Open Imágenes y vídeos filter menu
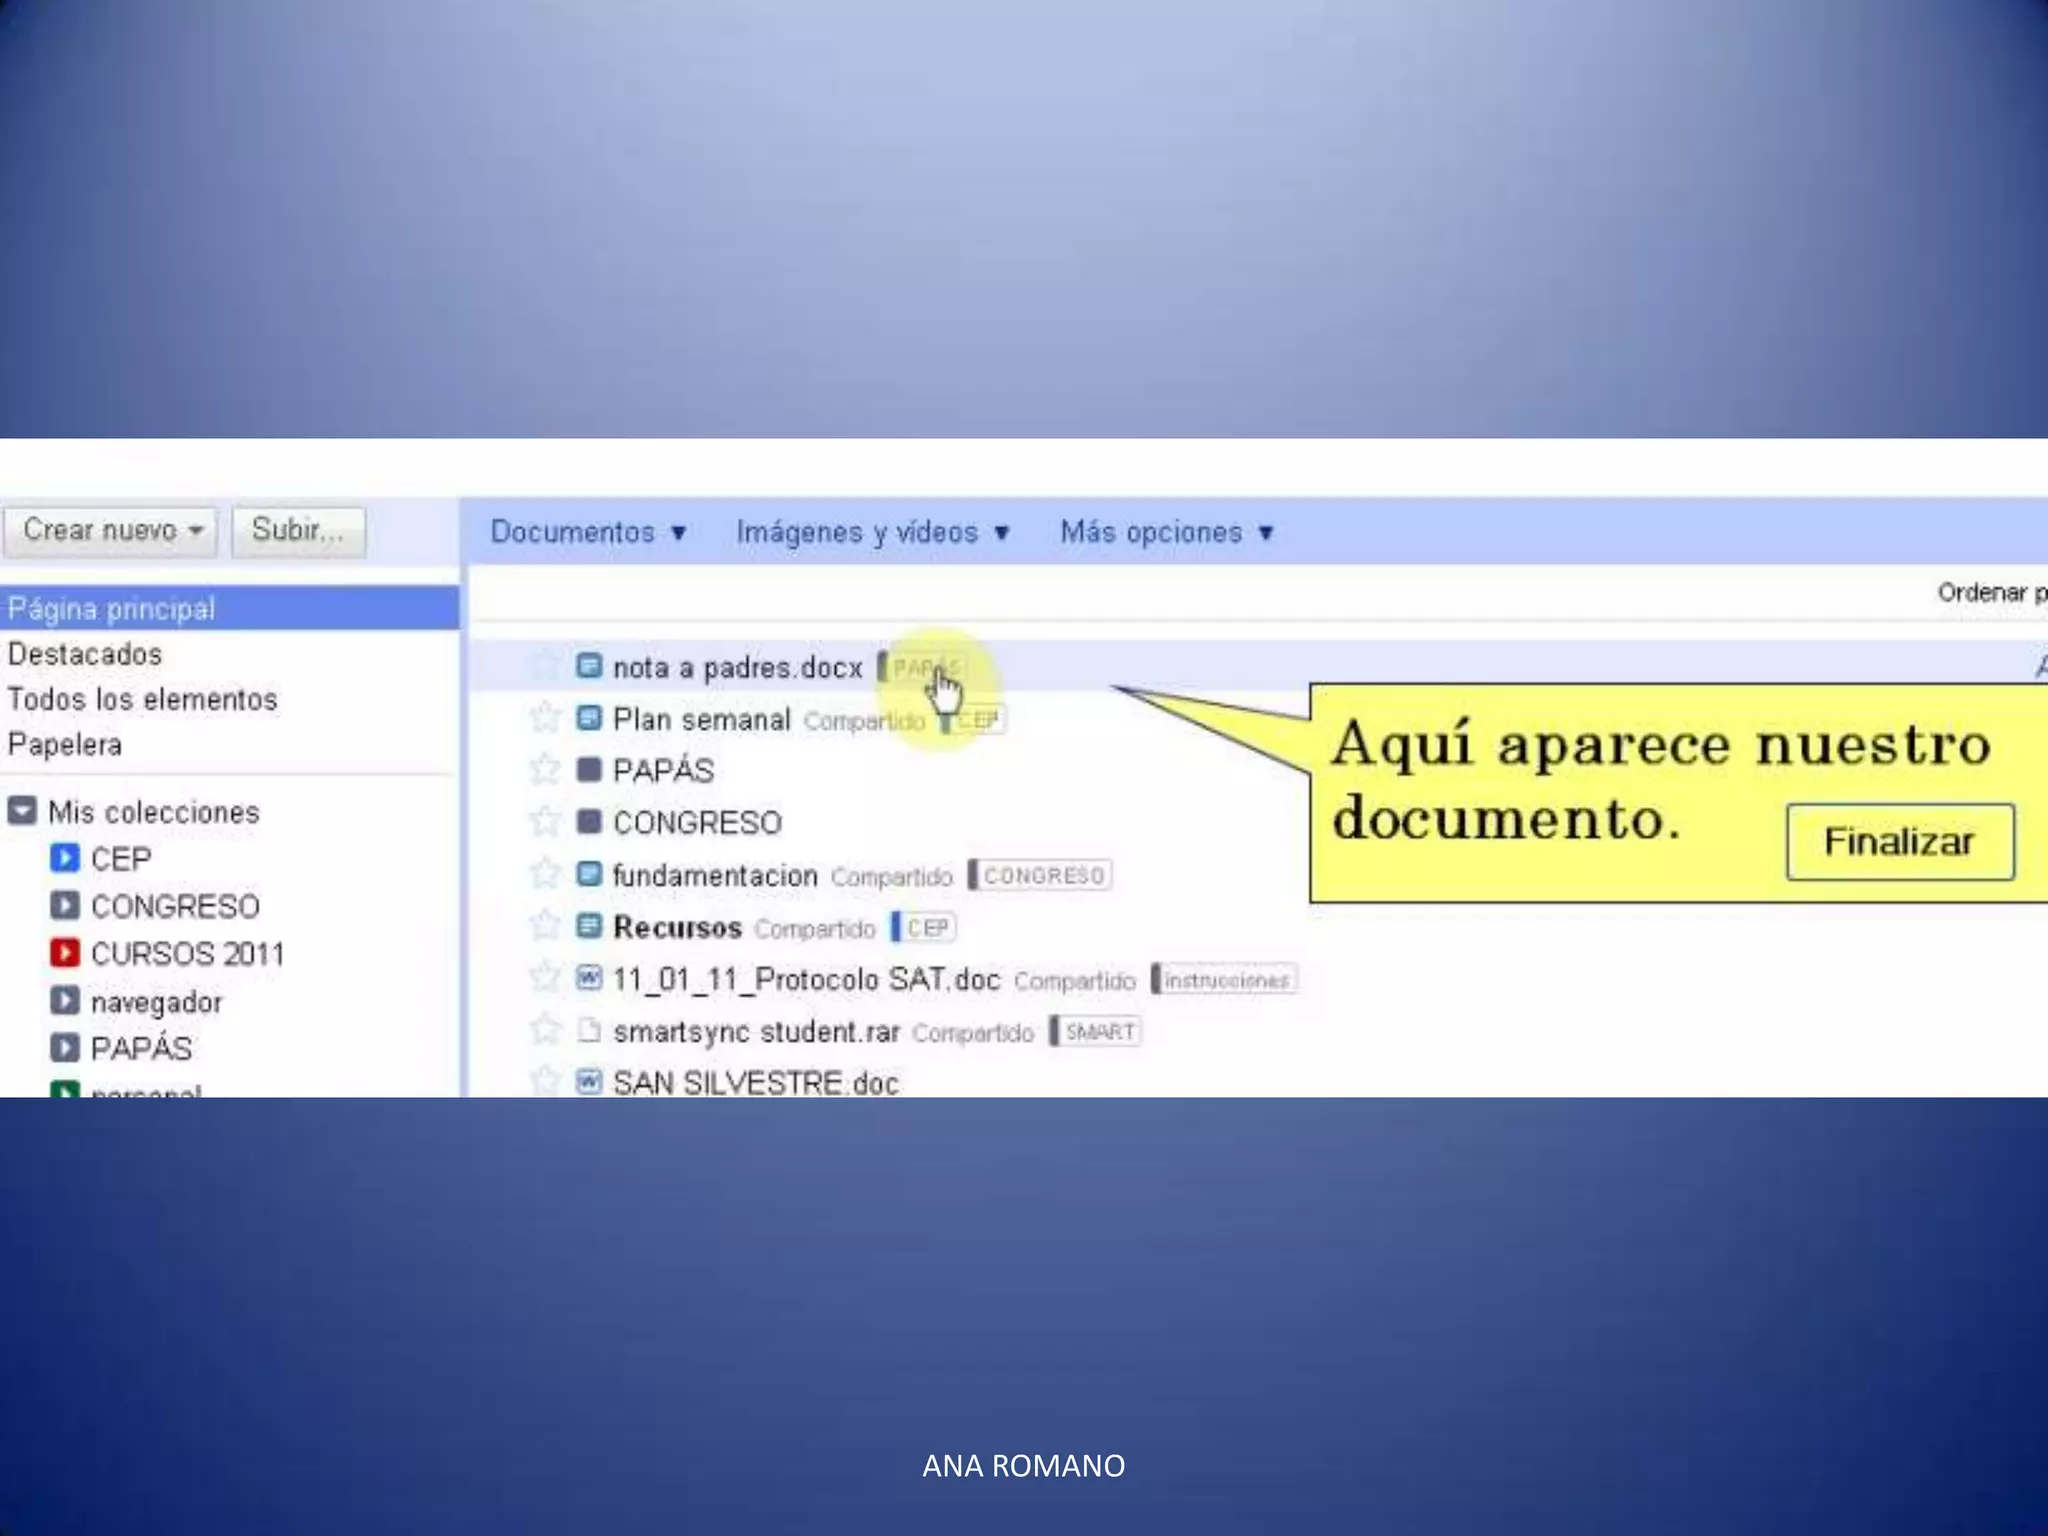Image resolution: width=2048 pixels, height=1536 pixels. coord(872,532)
